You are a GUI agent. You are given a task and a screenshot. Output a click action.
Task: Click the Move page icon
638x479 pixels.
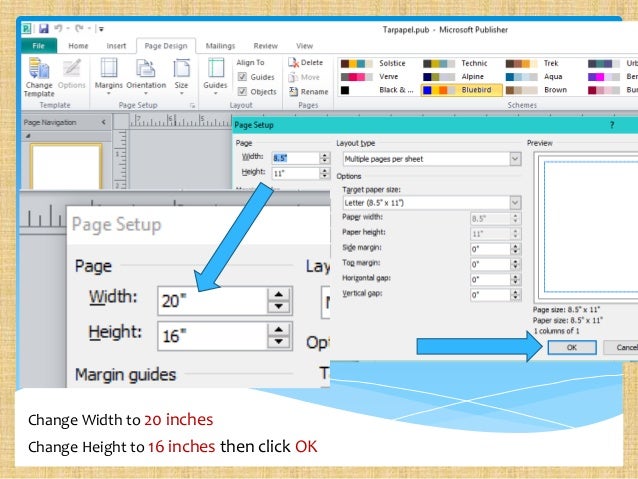pos(293,77)
